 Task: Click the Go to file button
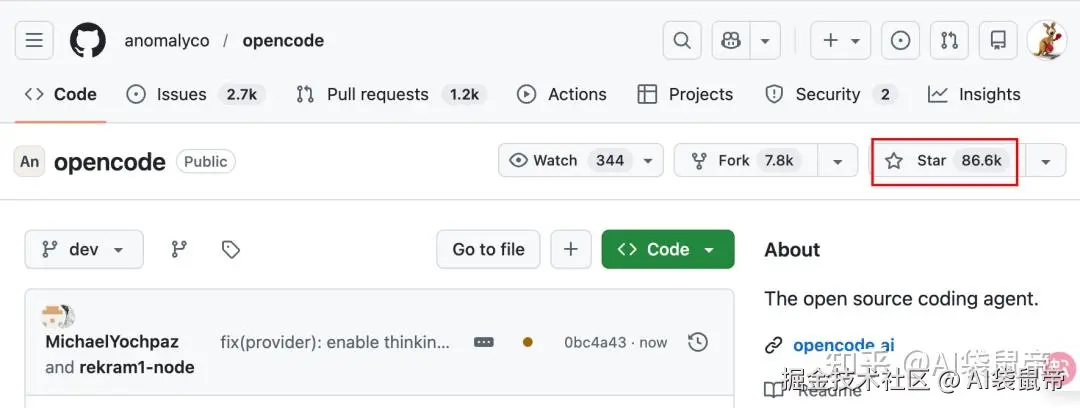488,250
